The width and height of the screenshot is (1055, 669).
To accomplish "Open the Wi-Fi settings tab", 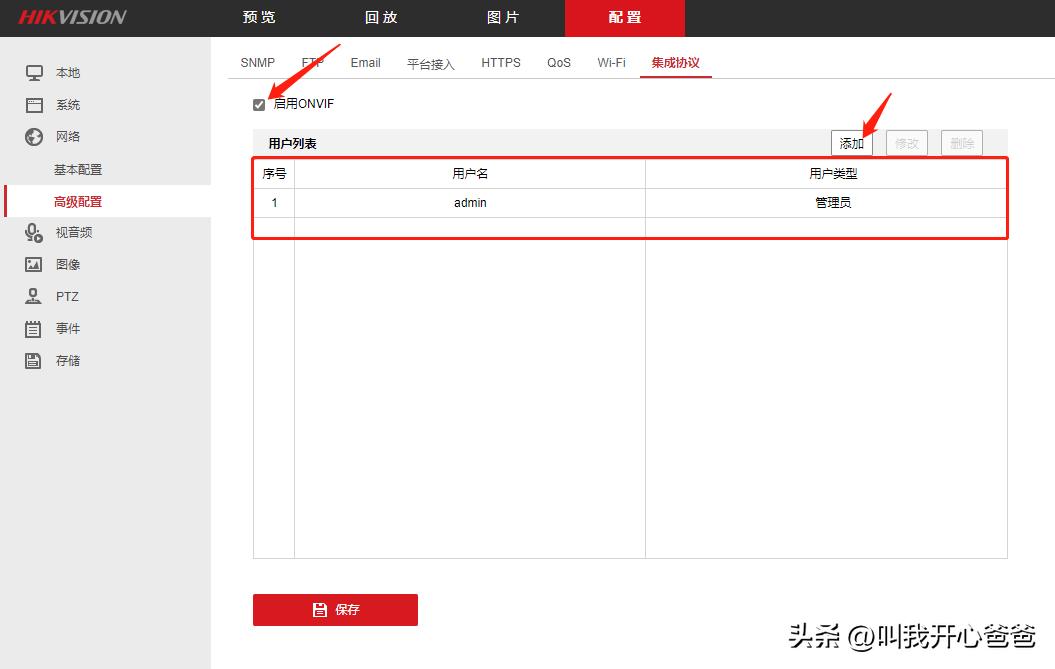I will [x=611, y=62].
